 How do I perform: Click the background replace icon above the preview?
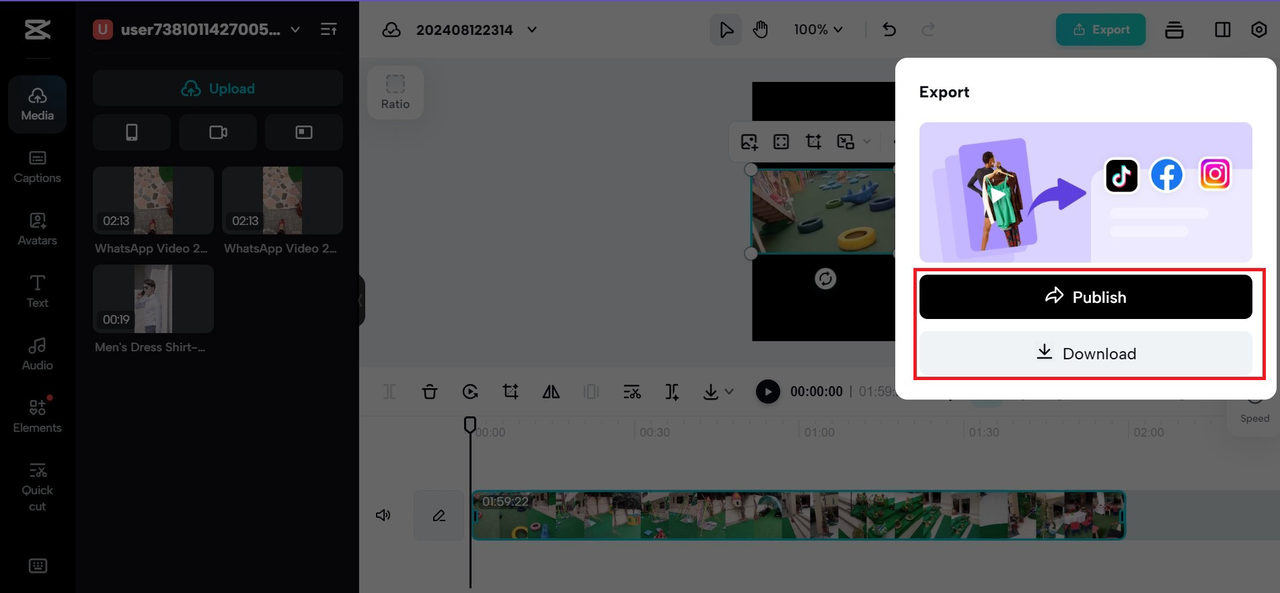846,142
